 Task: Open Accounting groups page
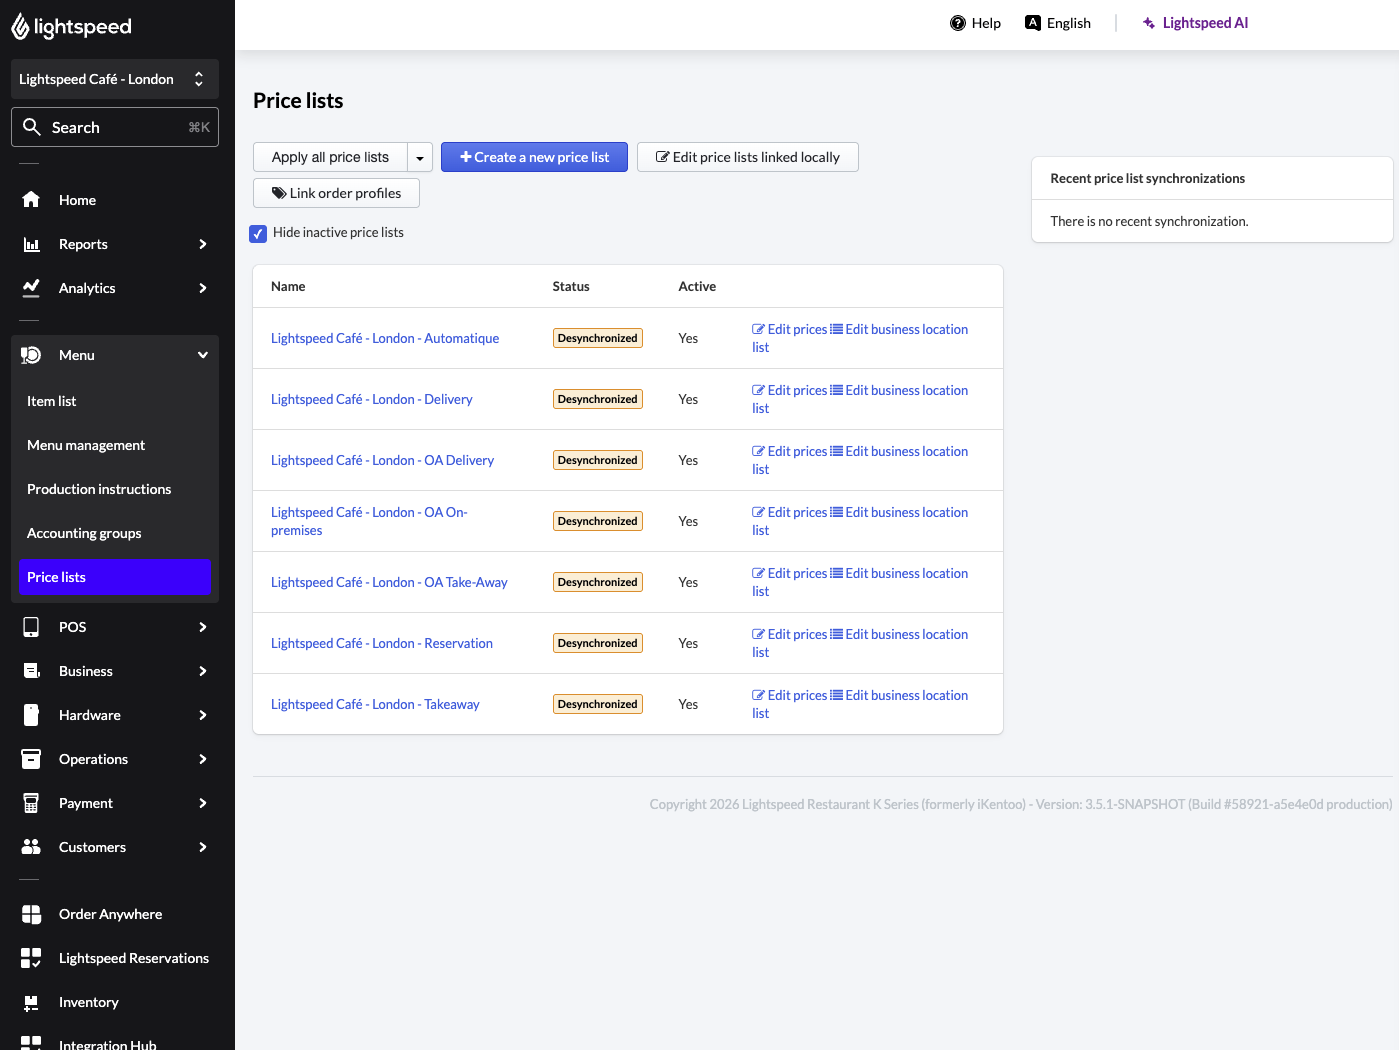pyautogui.click(x=115, y=533)
